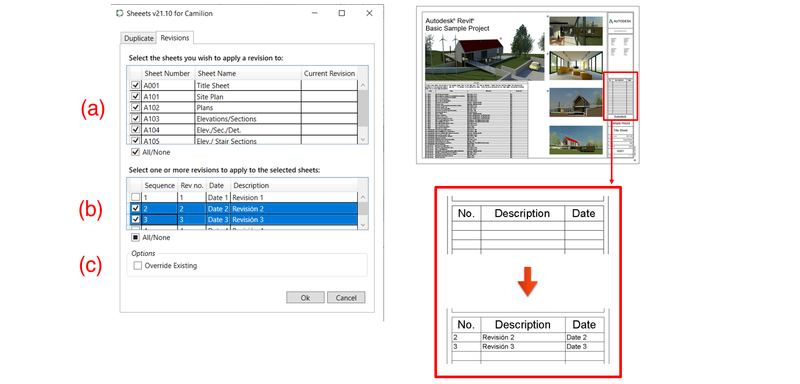The height and width of the screenshot is (384, 800).
Task: Maximize the Sheeets dialog window
Action: (x=342, y=13)
